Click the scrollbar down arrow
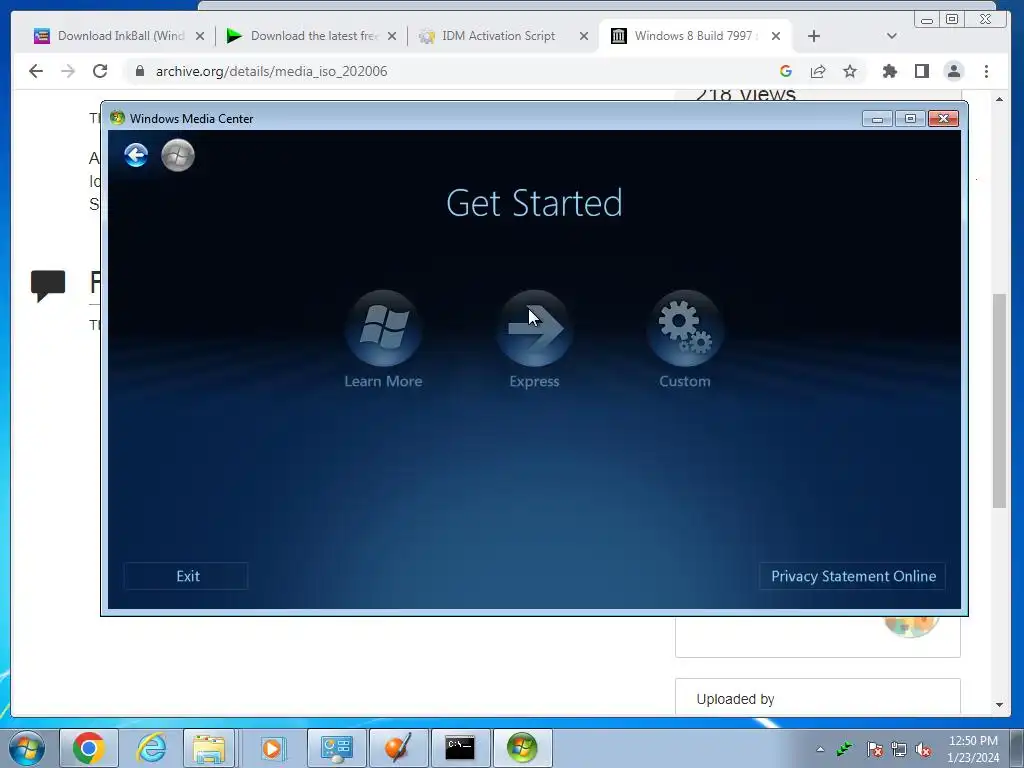1024x768 pixels. [x=999, y=705]
